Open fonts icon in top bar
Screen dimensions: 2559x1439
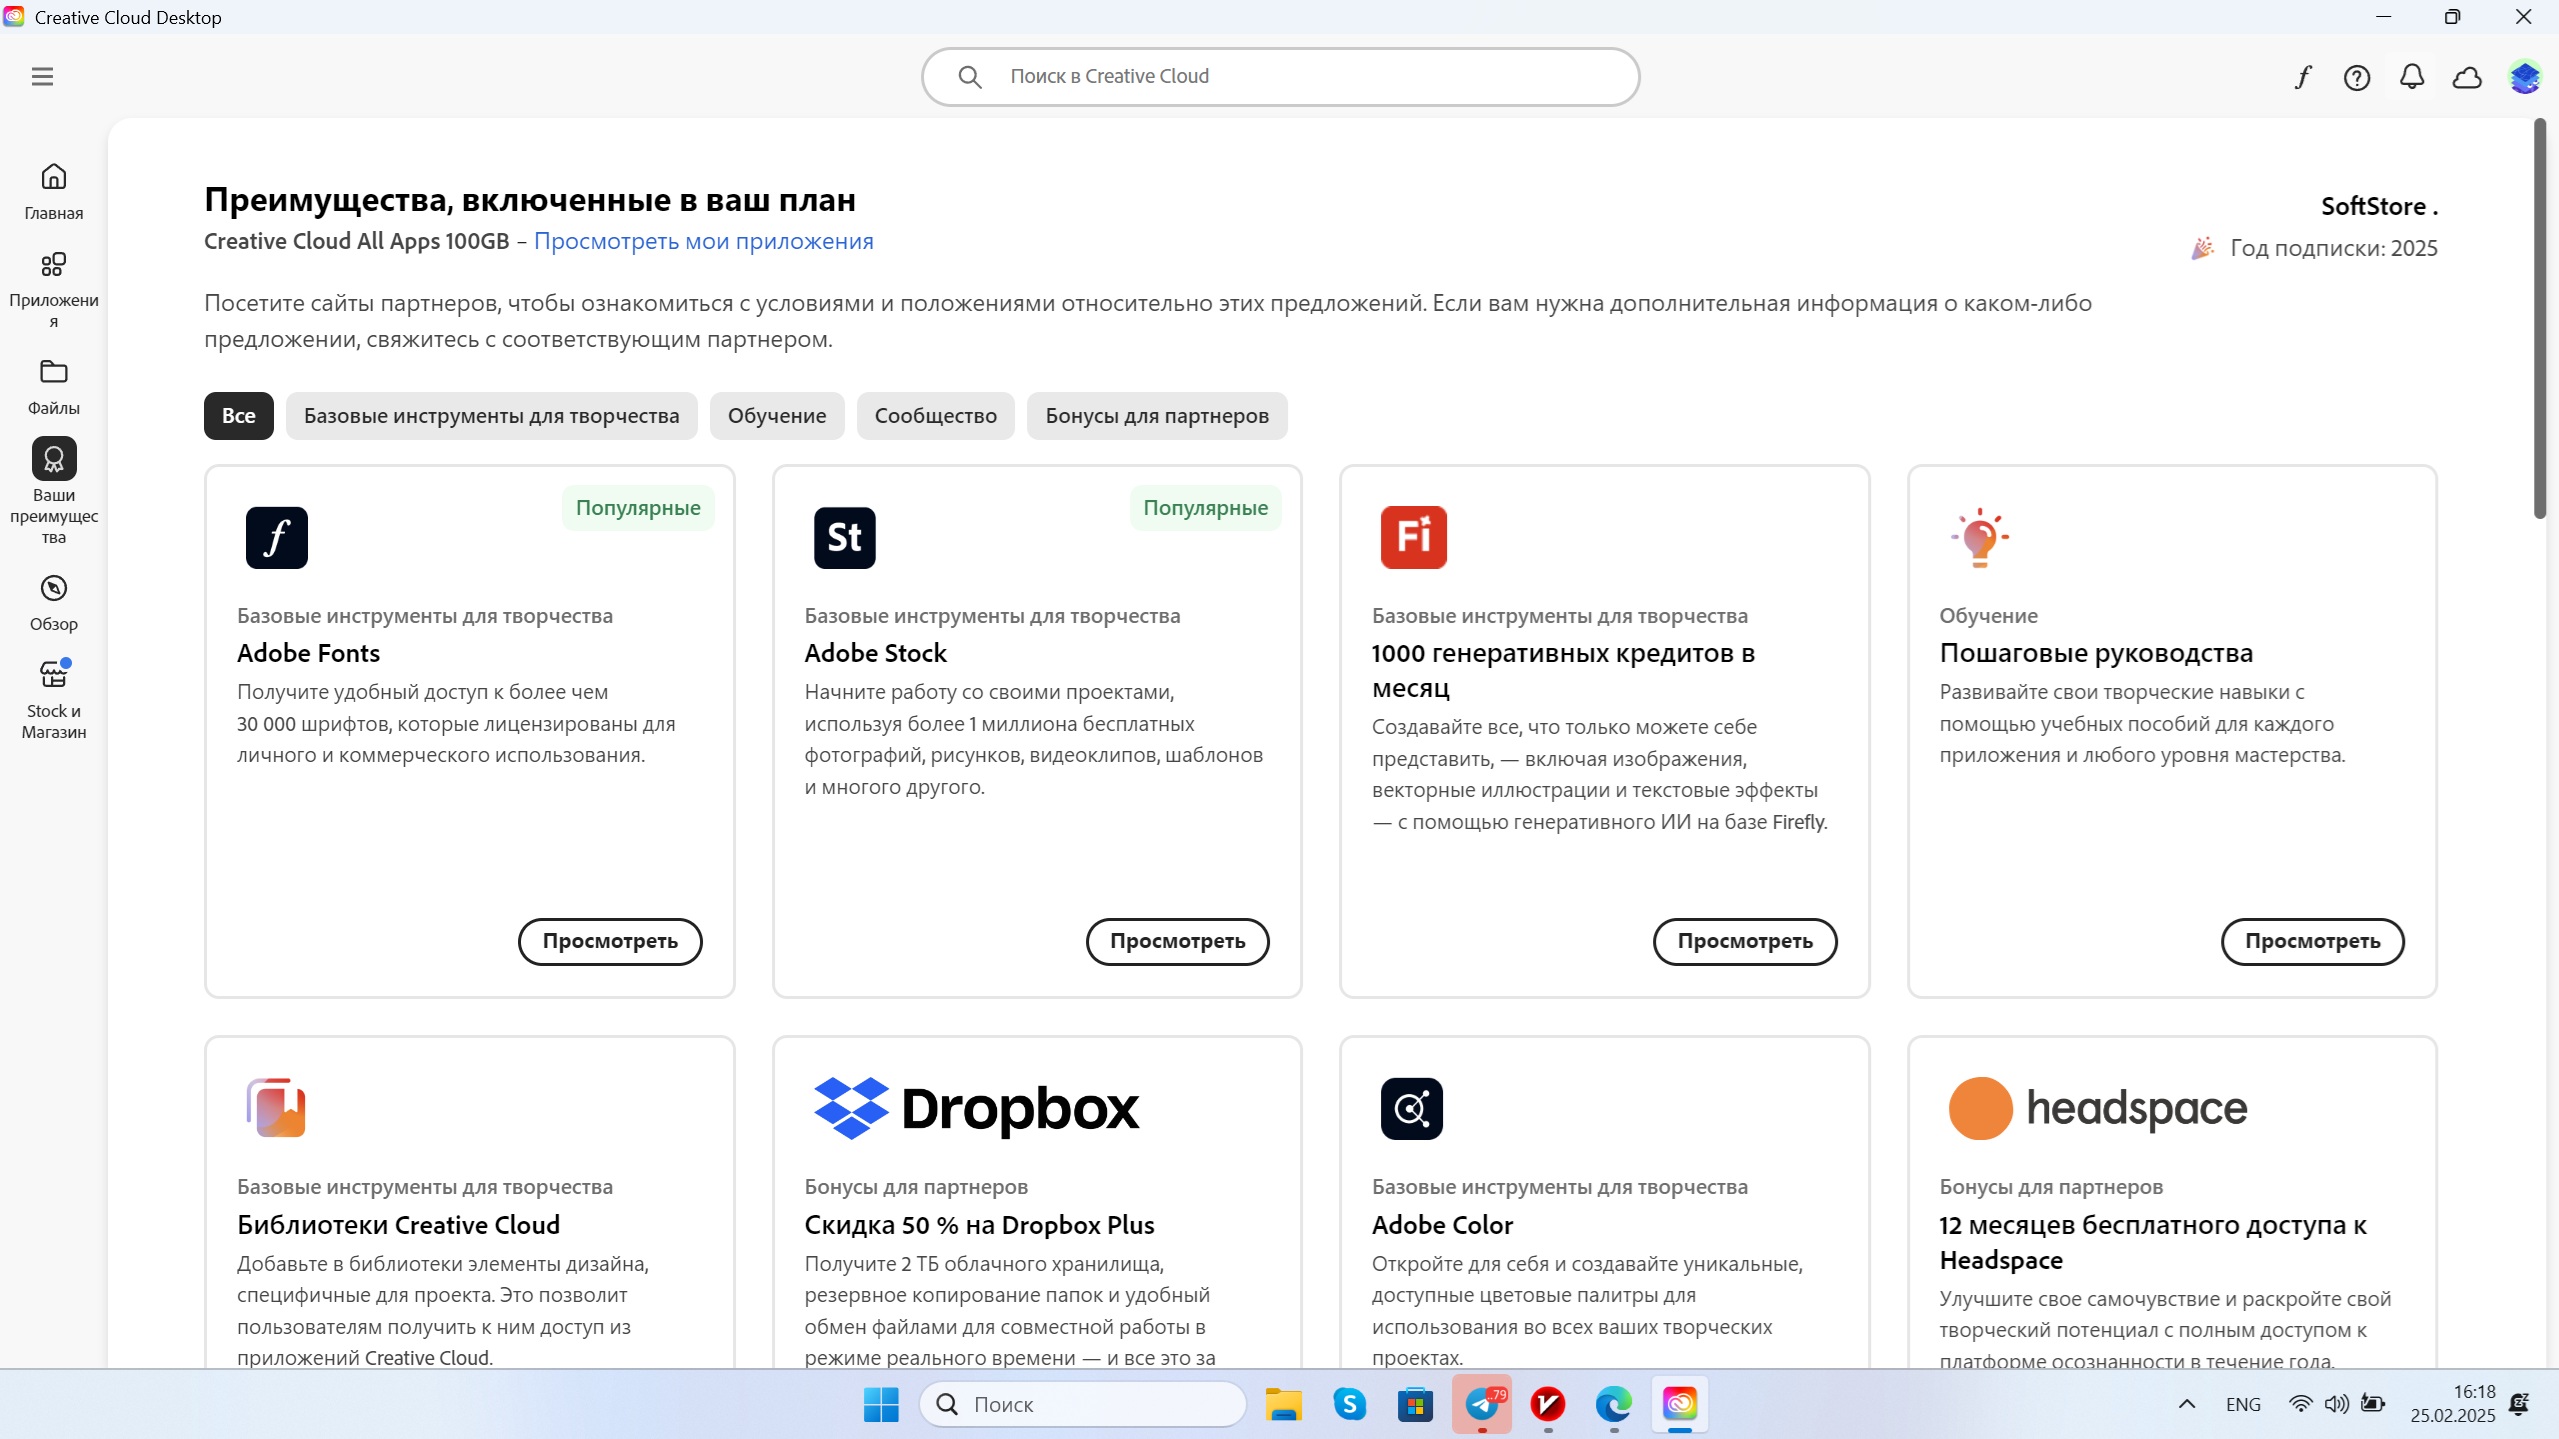pyautogui.click(x=2303, y=77)
